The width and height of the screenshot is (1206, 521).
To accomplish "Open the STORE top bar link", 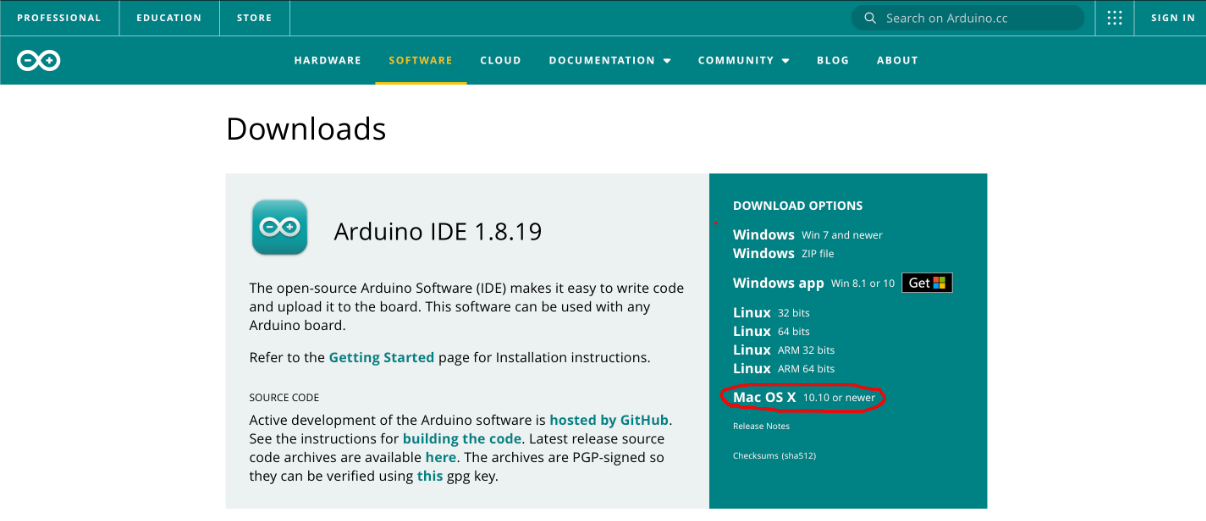I will 254,18.
